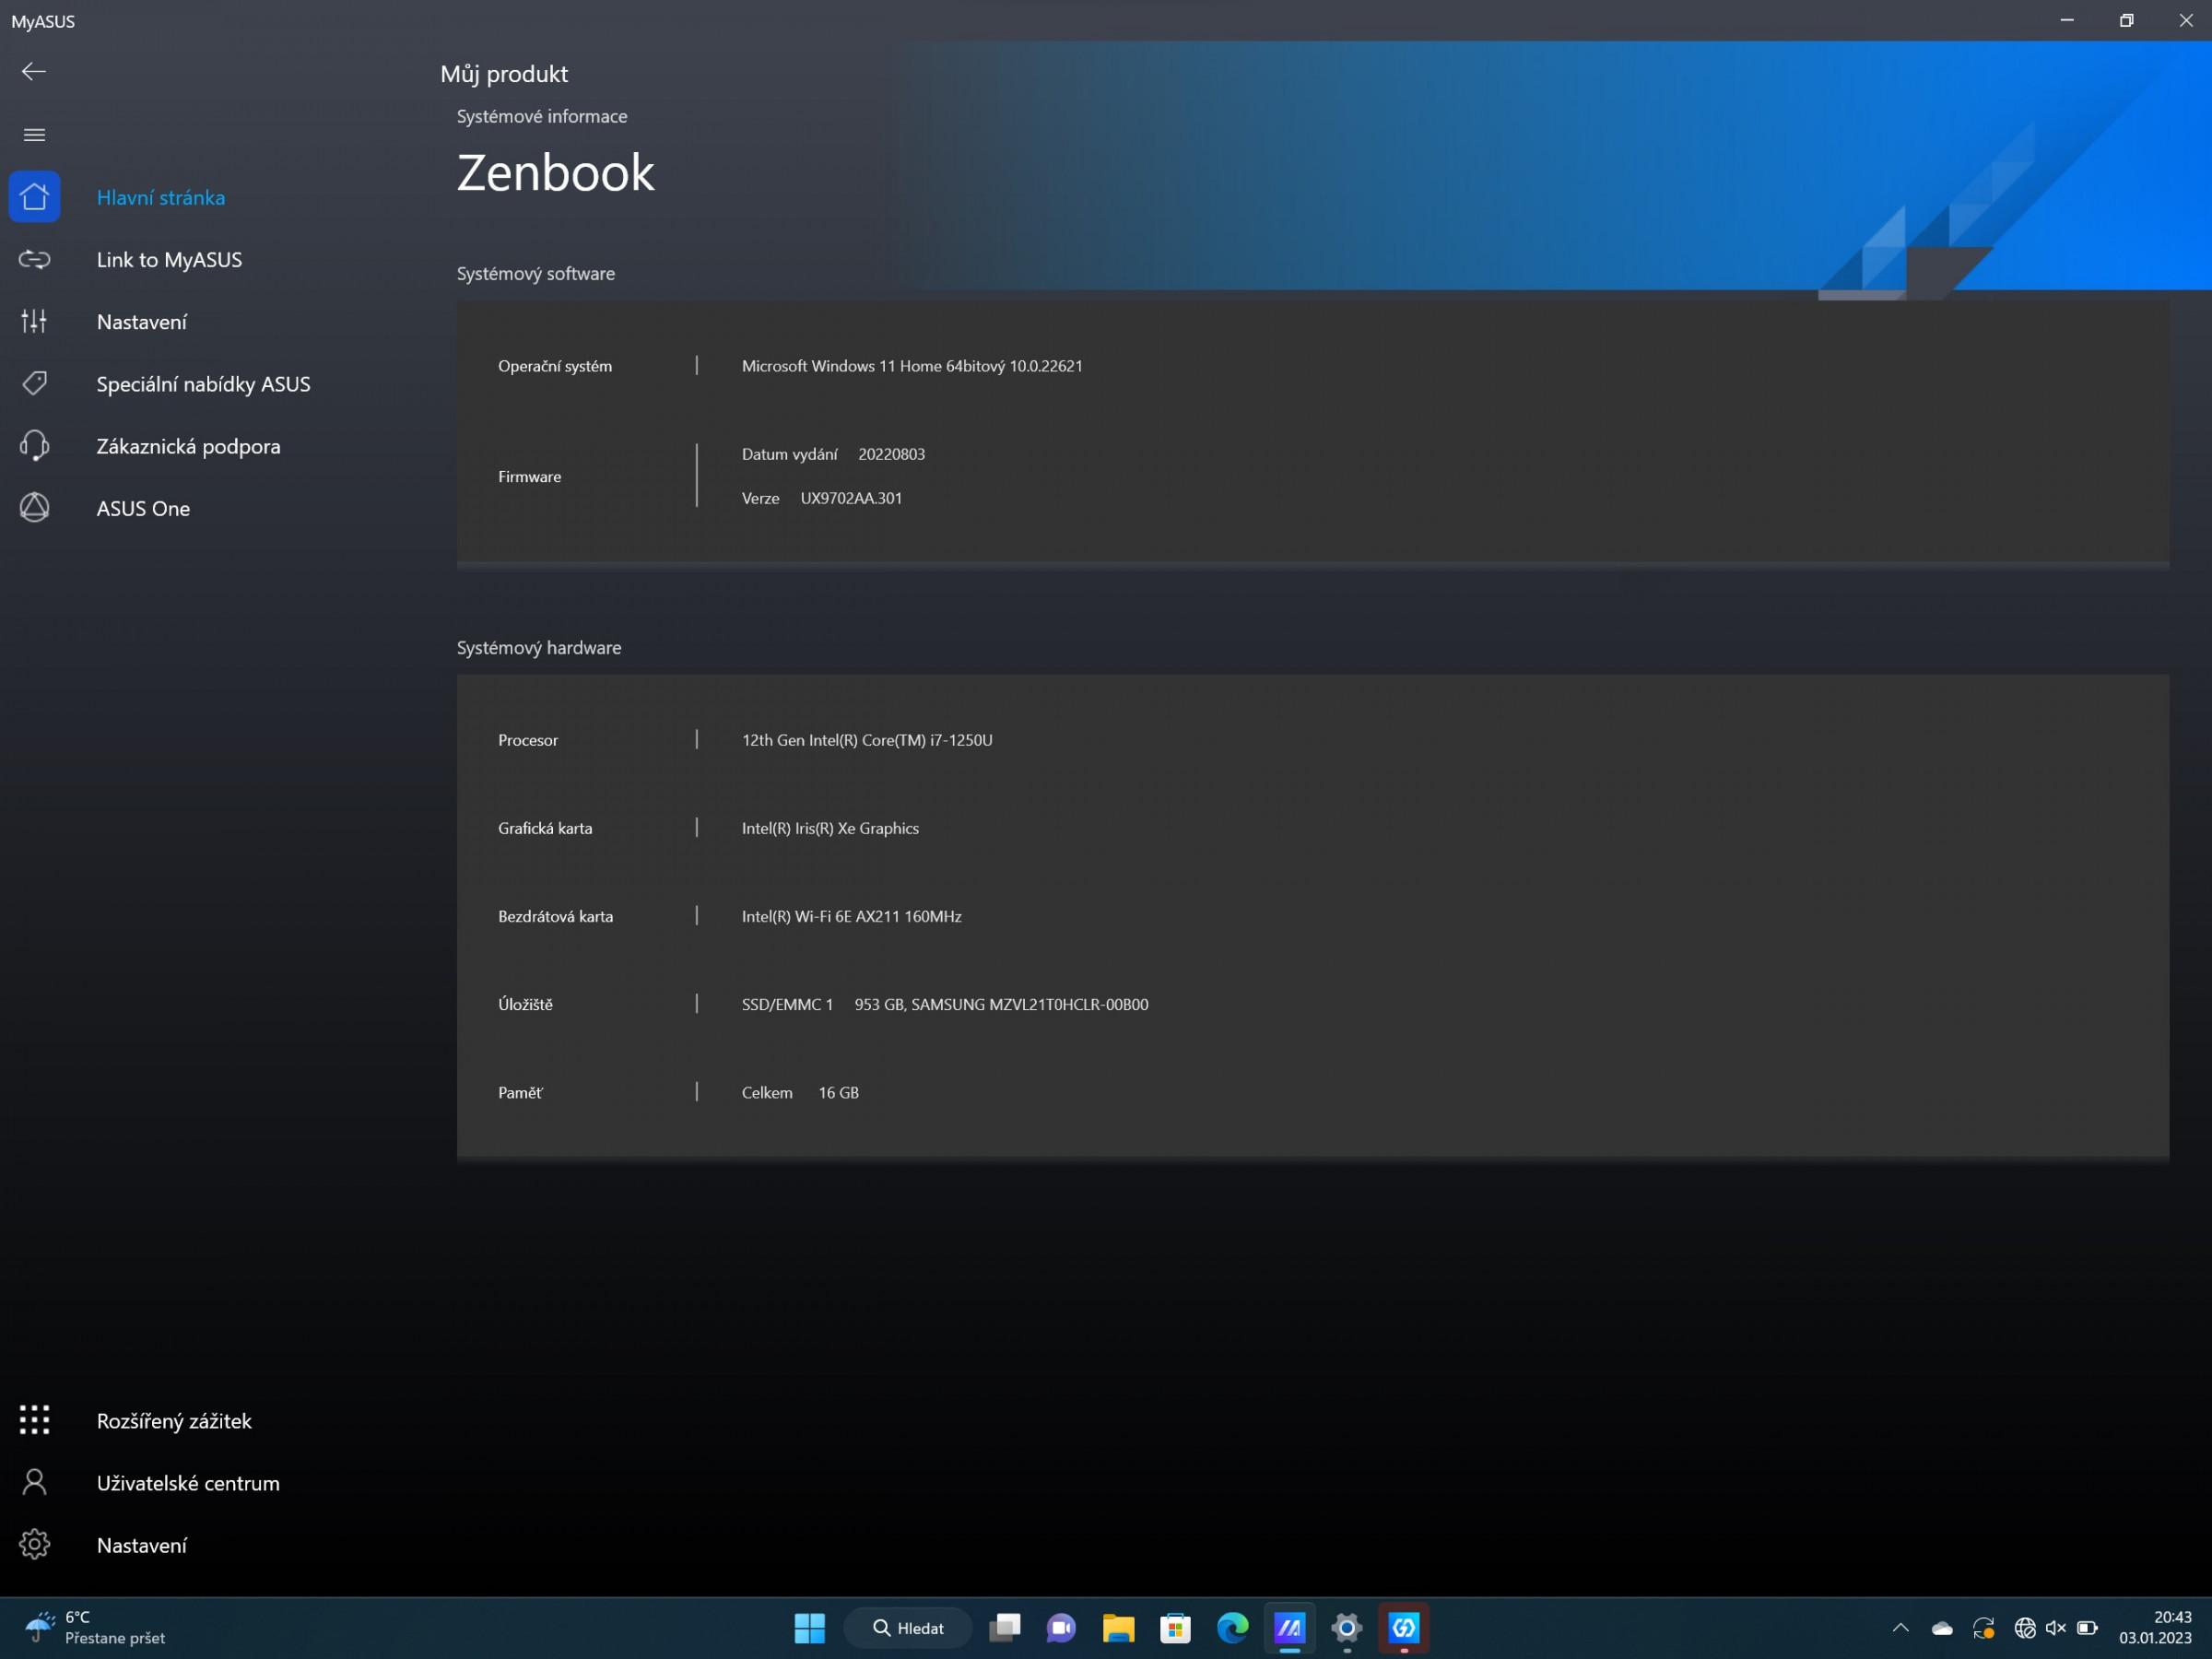Image resolution: width=2212 pixels, height=1659 pixels.
Task: Click Intel(R) Wi-Fi 6E AX211 160MHz text
Action: coord(851,916)
